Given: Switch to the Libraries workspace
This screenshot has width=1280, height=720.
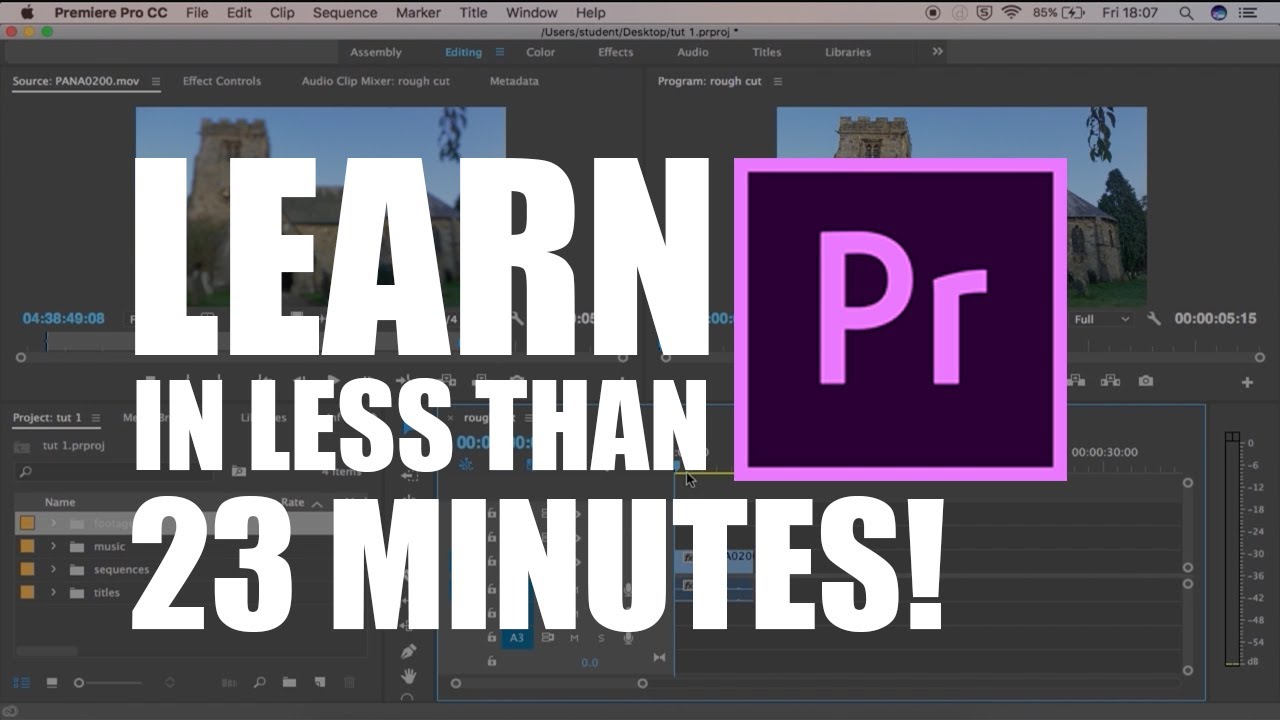Looking at the screenshot, I should pos(847,52).
